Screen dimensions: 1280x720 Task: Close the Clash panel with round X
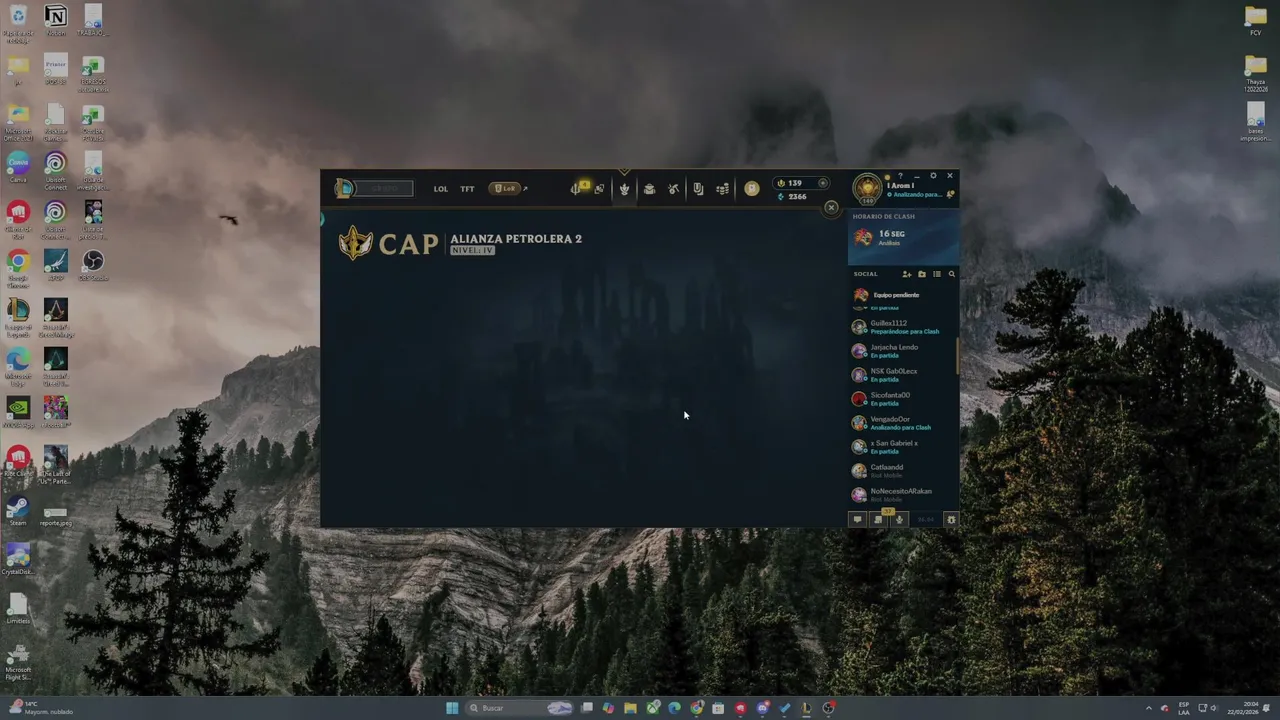coord(831,208)
